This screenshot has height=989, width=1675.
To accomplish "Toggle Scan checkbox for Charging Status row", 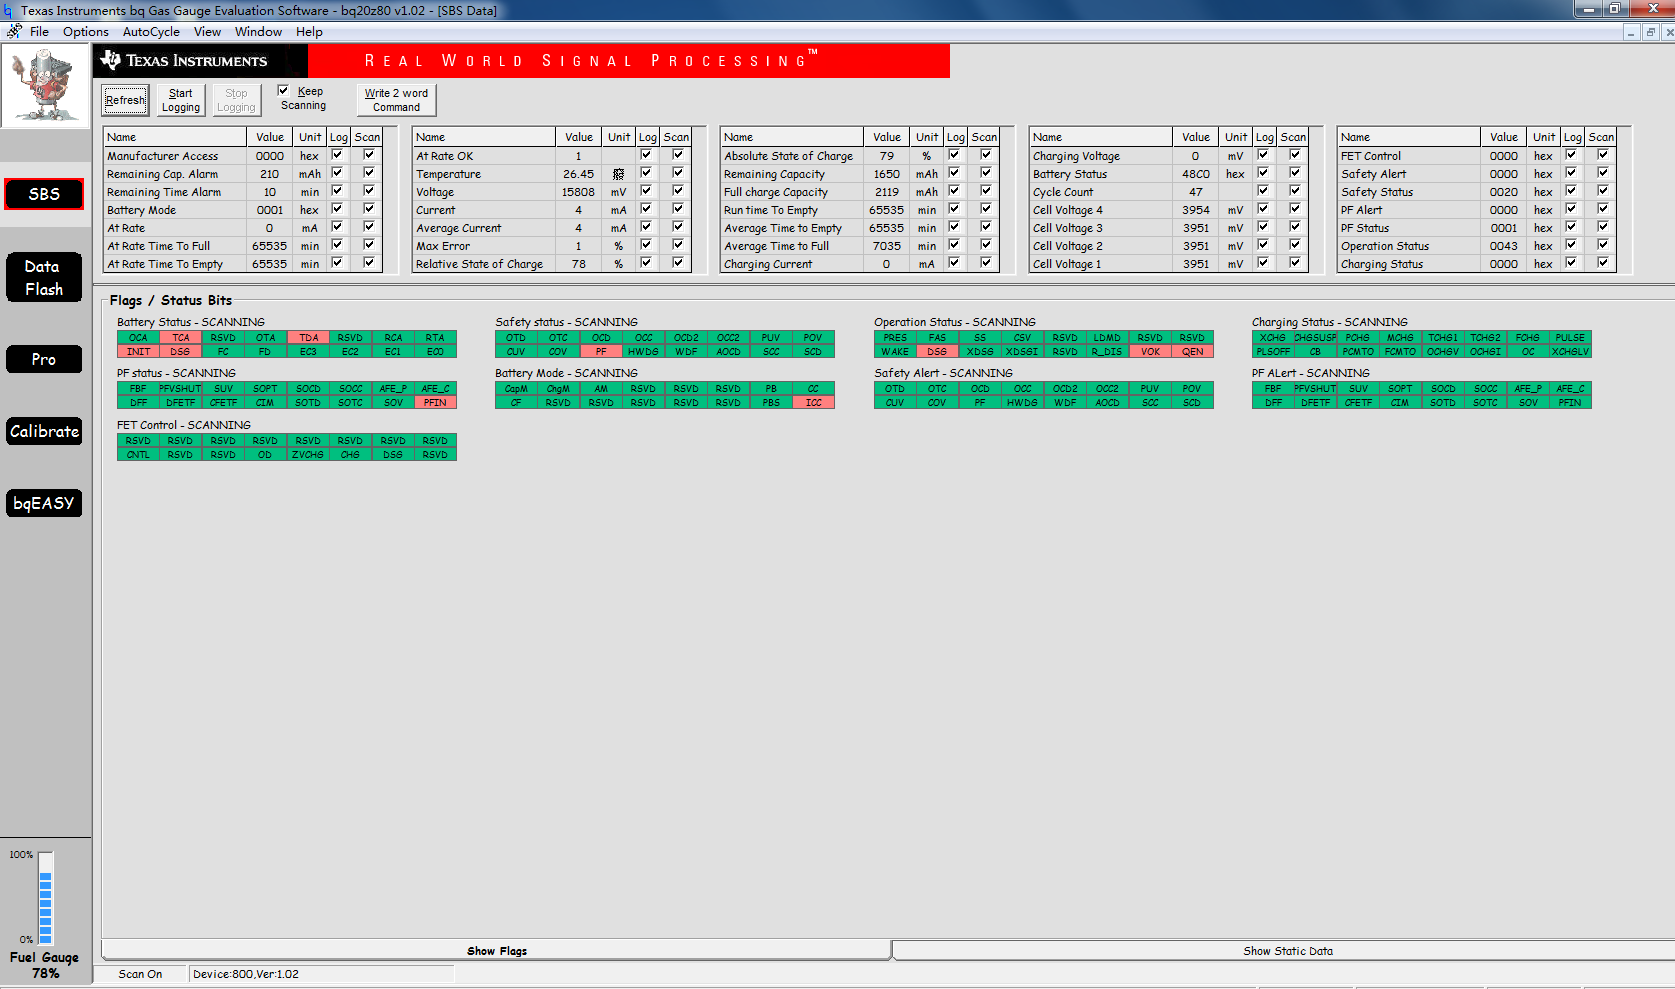I will (1603, 263).
